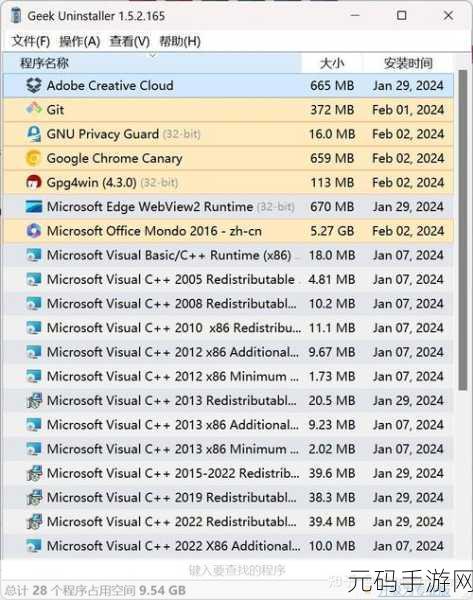Click the Visual C++ 2013 Redistributable installer icon
This screenshot has width=473, height=600.
pos(34,401)
